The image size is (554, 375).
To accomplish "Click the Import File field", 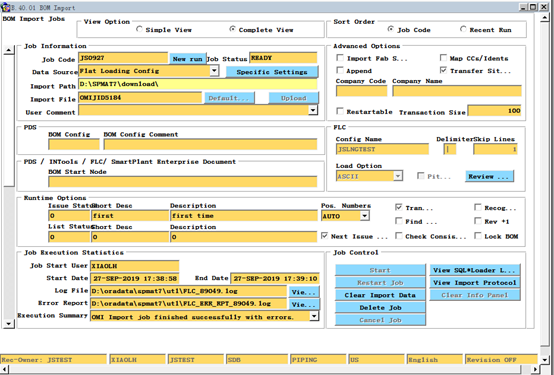I will (x=140, y=98).
